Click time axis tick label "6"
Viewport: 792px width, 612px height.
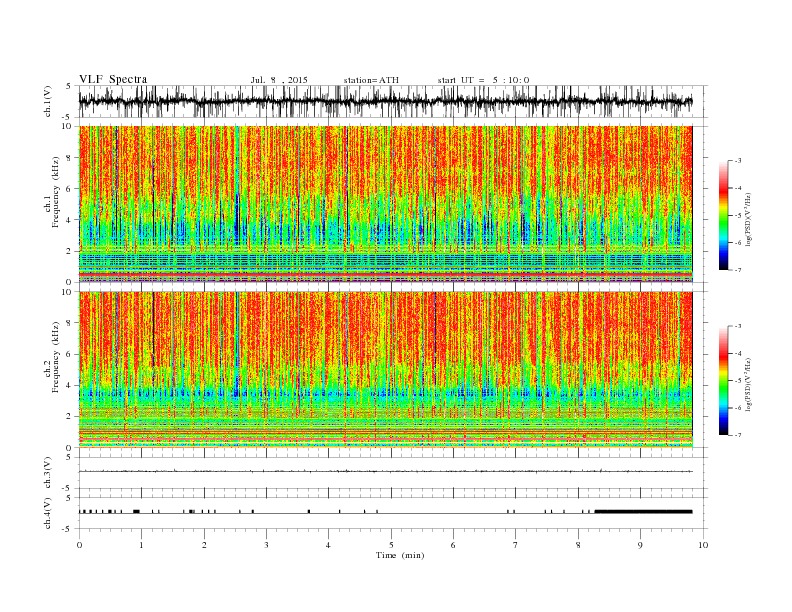click(453, 545)
